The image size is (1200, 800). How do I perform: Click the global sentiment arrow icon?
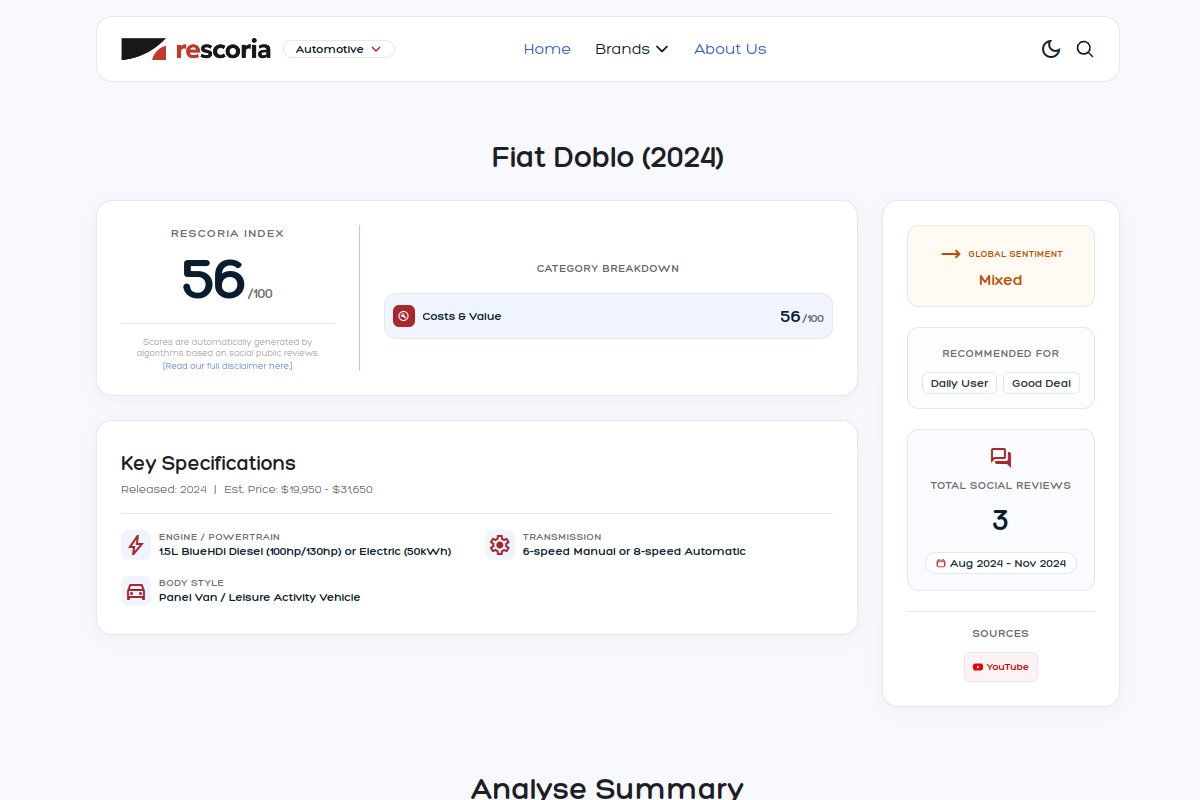pyautogui.click(x=951, y=254)
